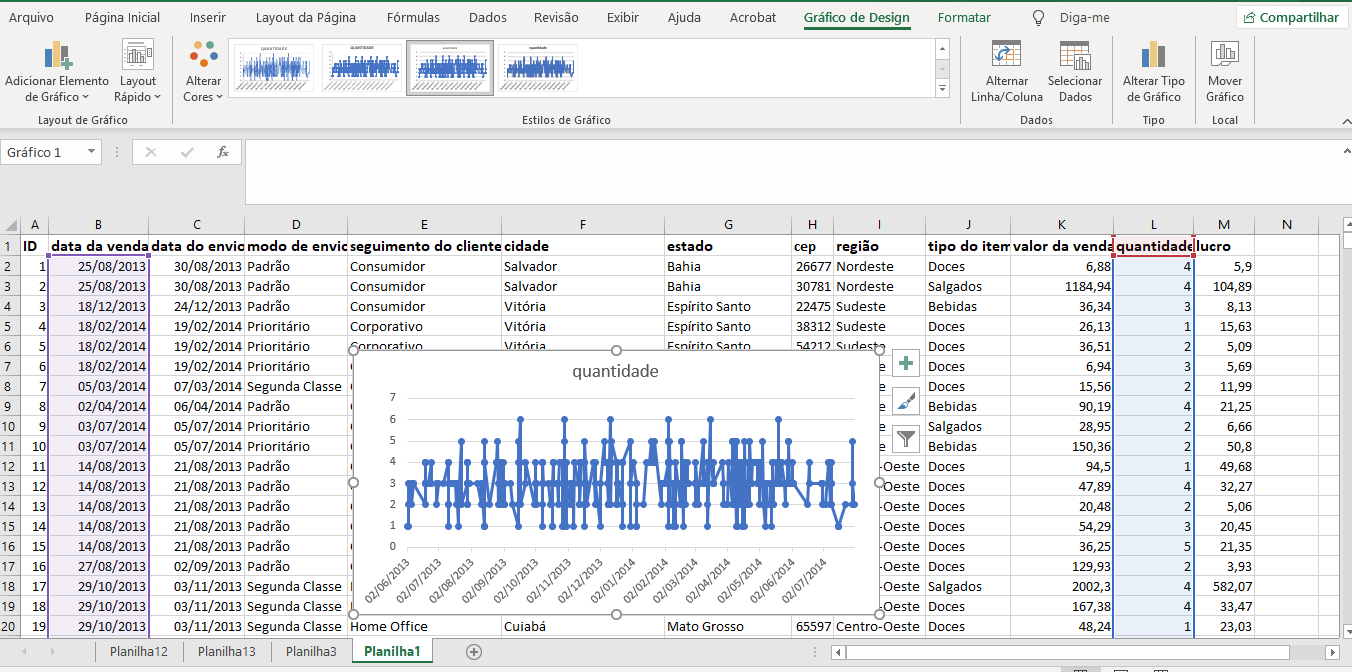
Task: Open chart filters funnel button
Action: pyautogui.click(x=906, y=438)
